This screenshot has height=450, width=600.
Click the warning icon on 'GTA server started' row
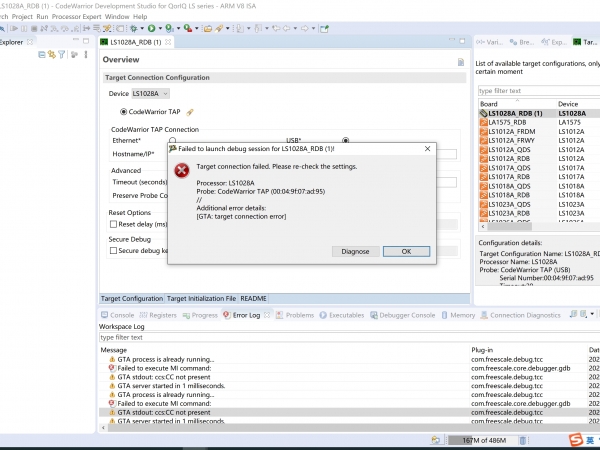click(111, 386)
